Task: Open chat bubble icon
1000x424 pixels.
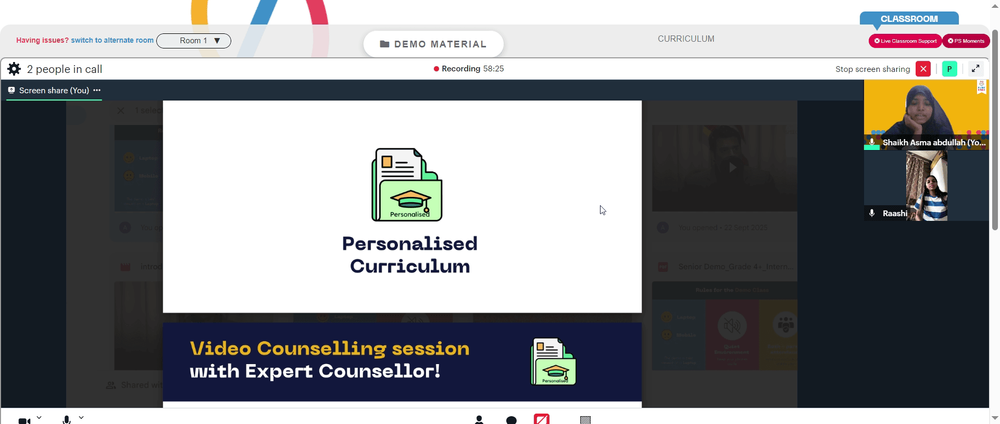Action: pos(511,421)
